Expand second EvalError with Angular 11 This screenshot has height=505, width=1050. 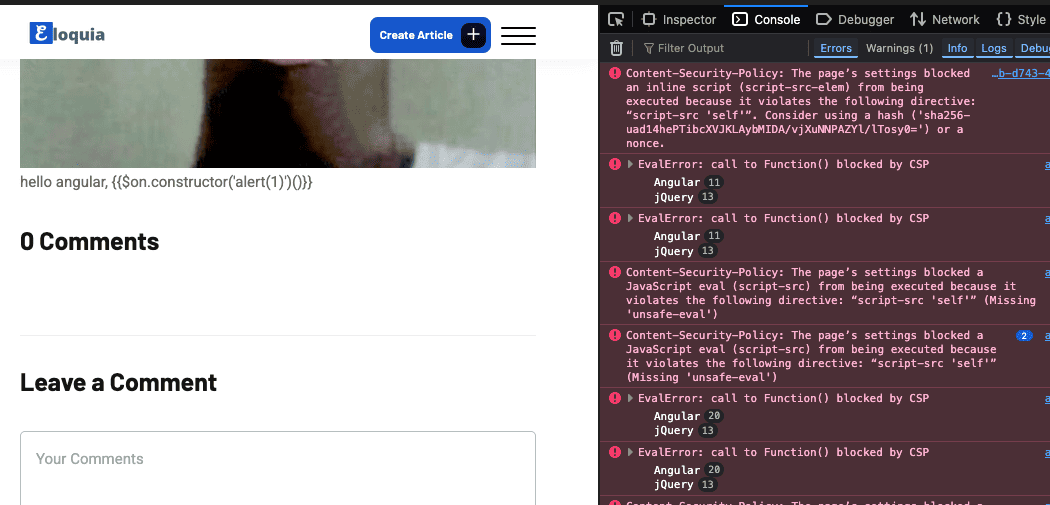(630, 218)
